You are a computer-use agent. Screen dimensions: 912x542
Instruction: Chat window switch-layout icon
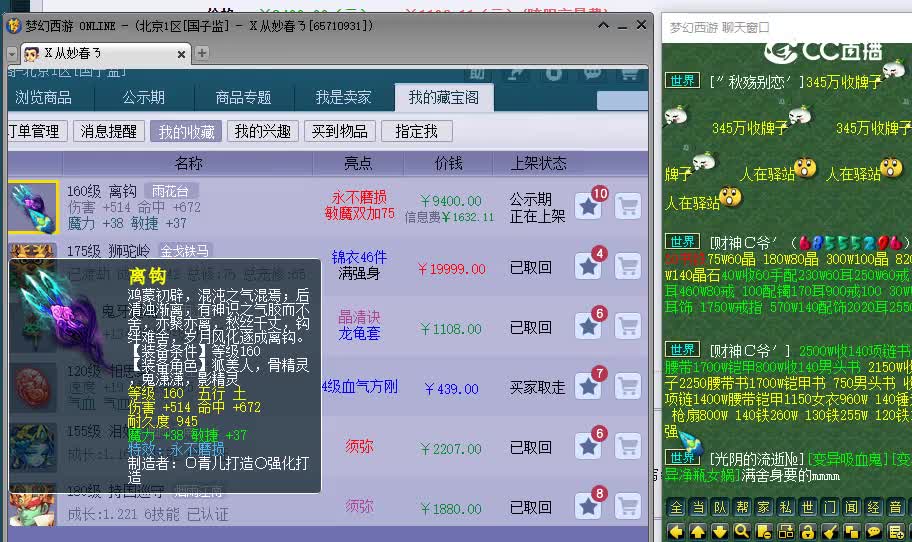click(786, 531)
